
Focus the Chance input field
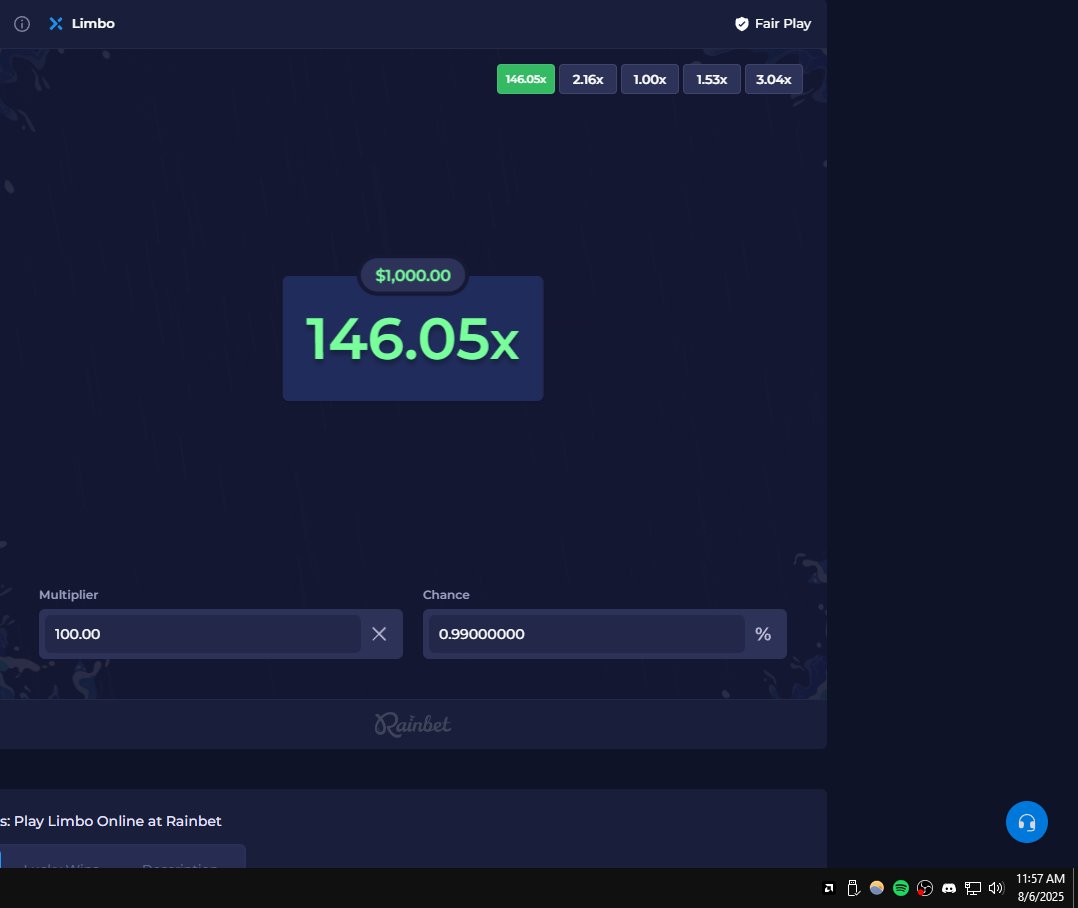point(586,634)
